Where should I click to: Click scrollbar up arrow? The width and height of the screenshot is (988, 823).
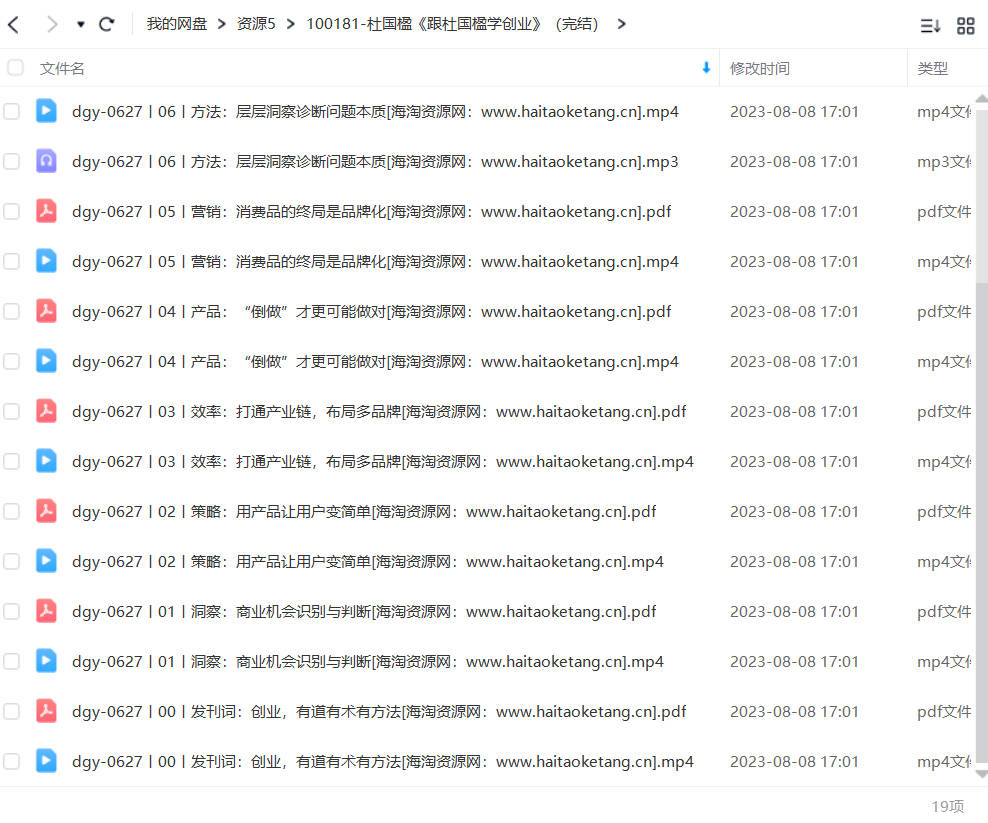point(982,98)
